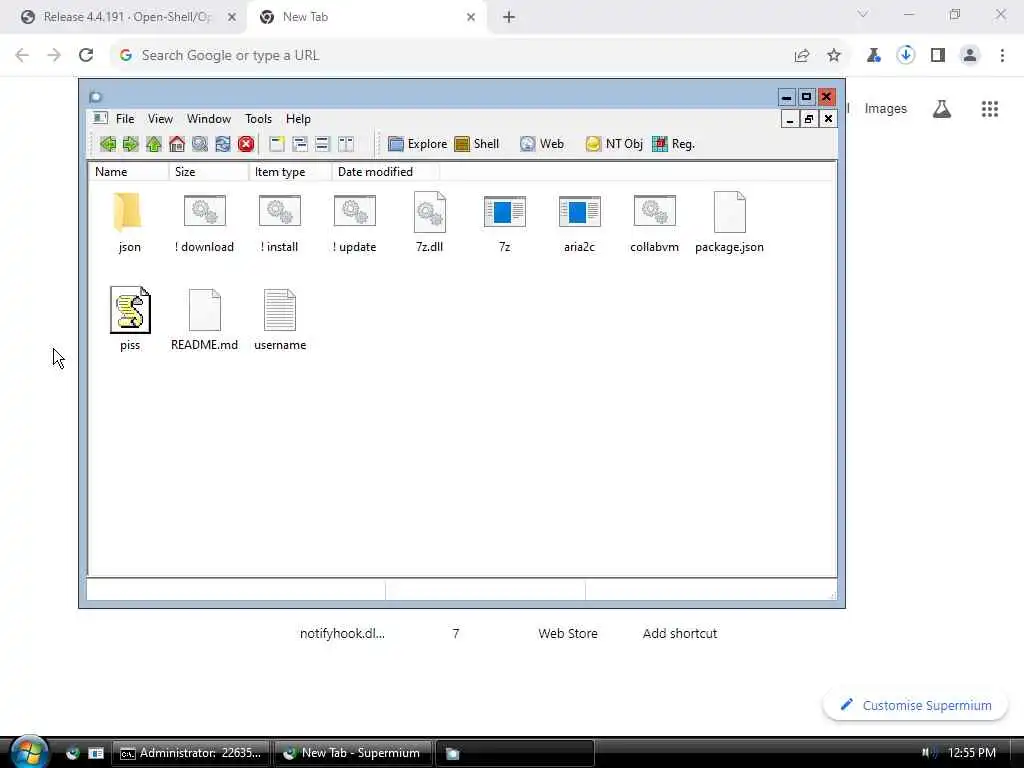Select the README.md file
This screenshot has width=1024, height=768.
pyautogui.click(x=204, y=319)
